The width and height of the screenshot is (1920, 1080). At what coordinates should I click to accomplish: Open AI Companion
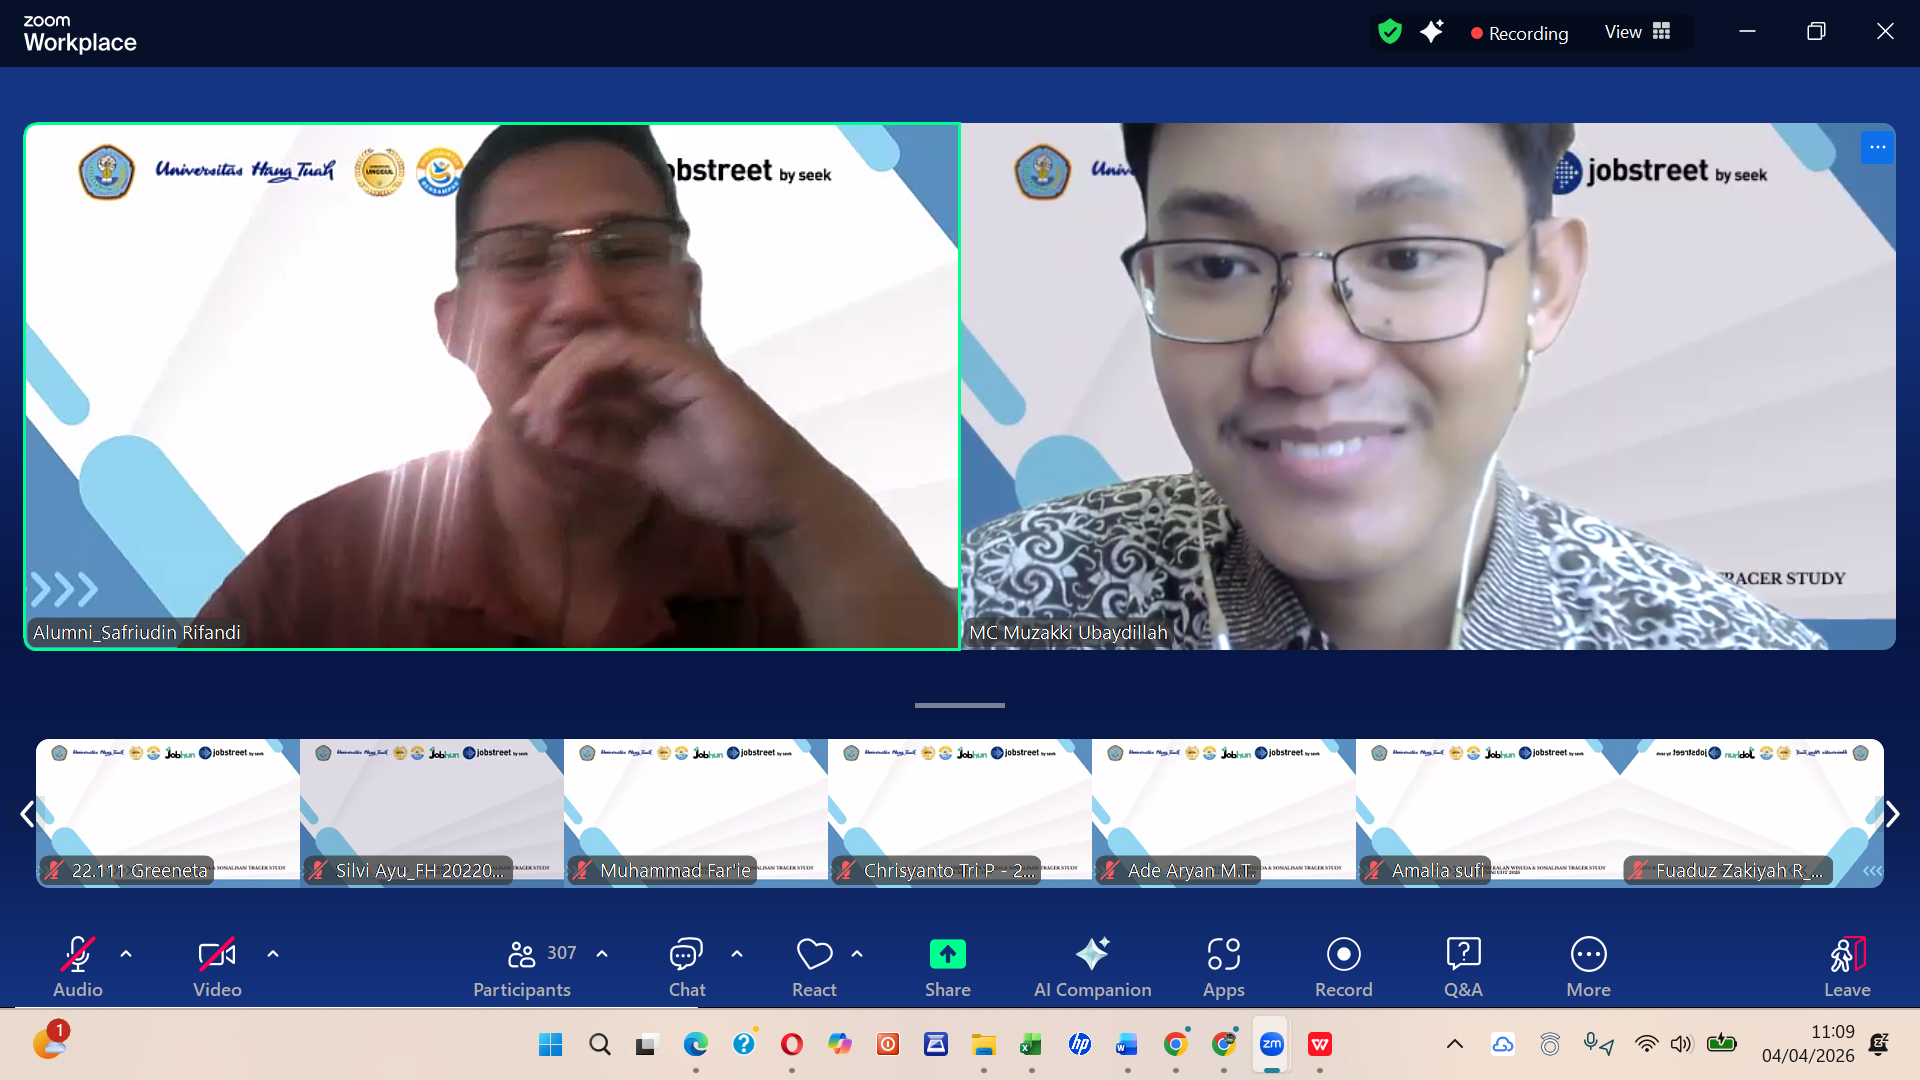[x=1092, y=967]
